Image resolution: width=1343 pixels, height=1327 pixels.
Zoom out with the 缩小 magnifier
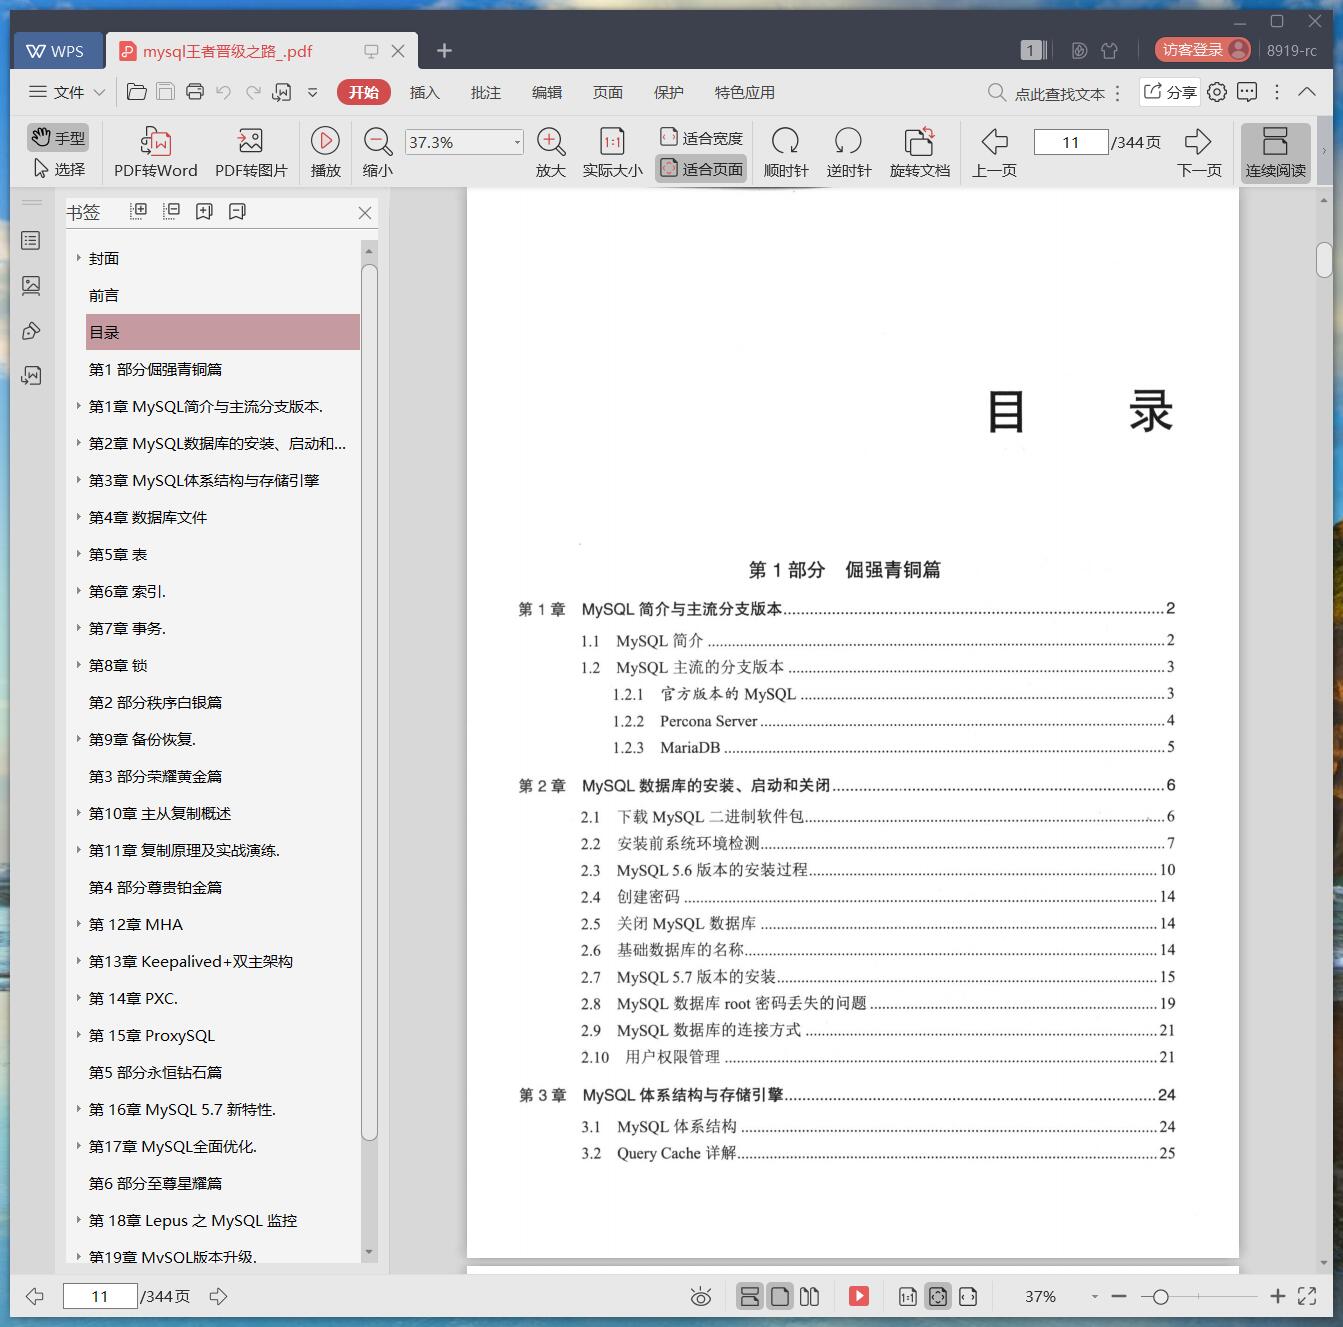(x=377, y=152)
